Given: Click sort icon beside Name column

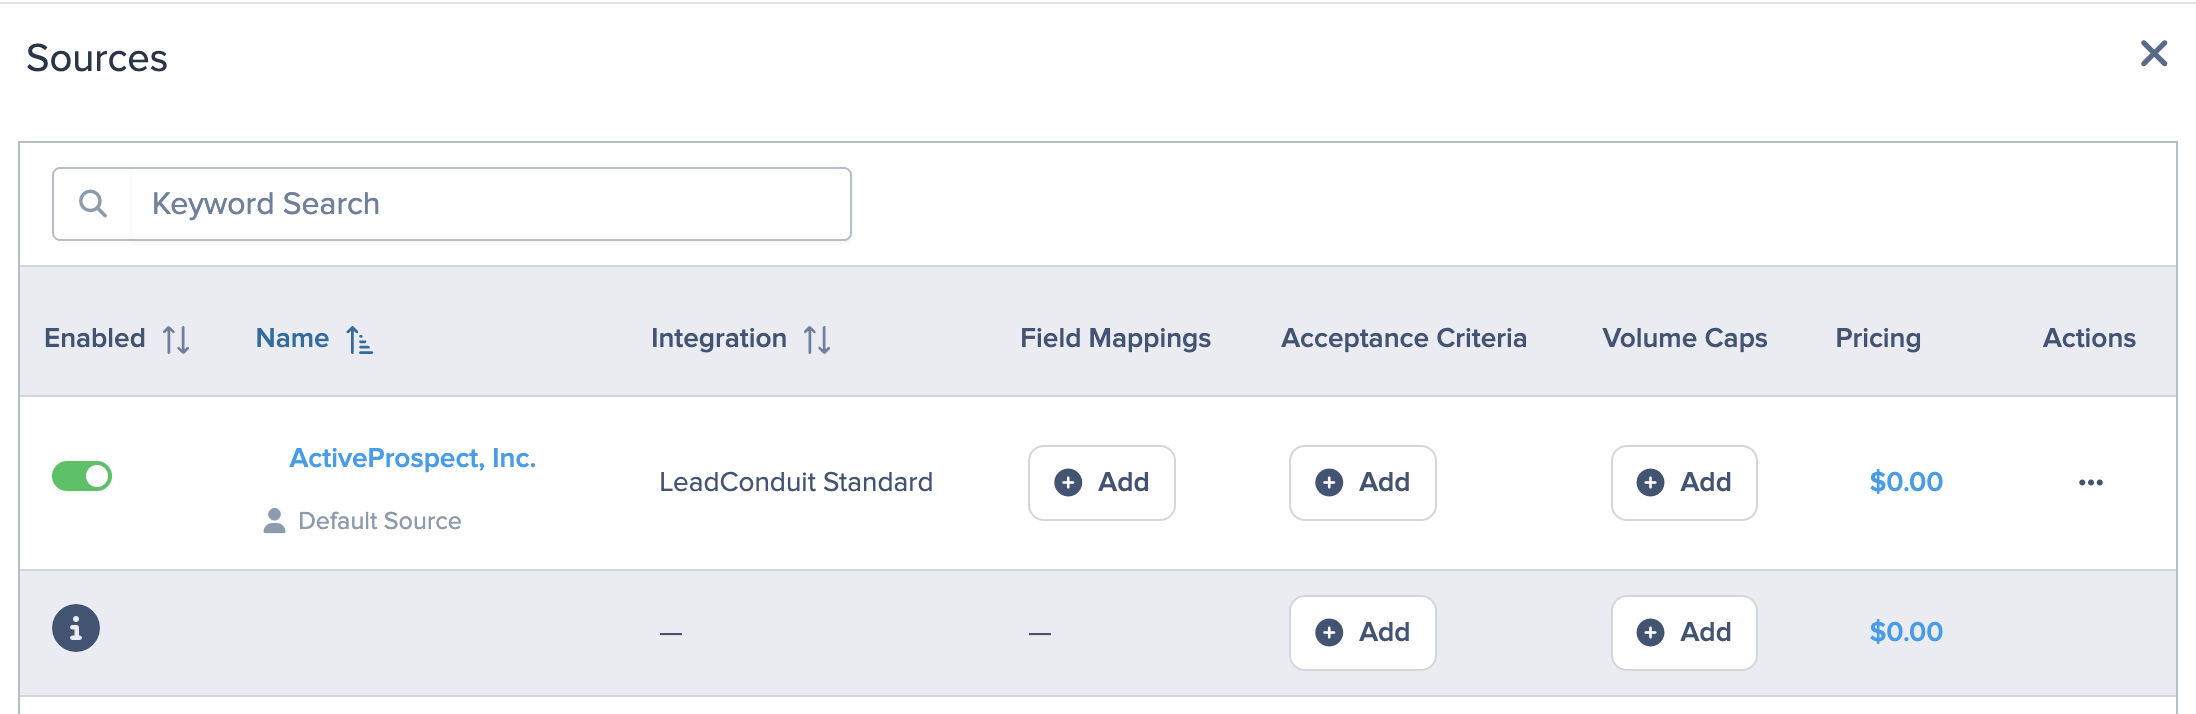Looking at the screenshot, I should coord(360,340).
